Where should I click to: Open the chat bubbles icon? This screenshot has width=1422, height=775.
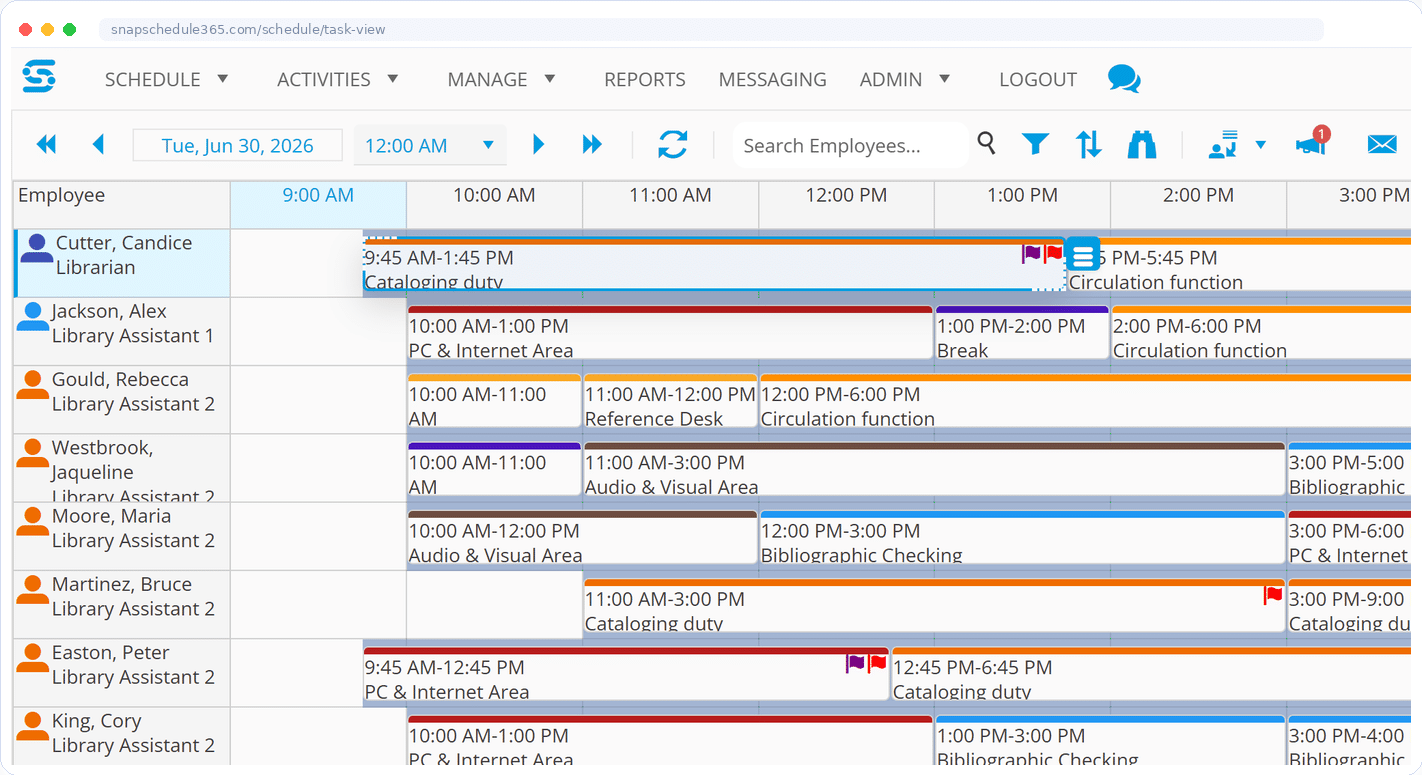coord(1124,79)
